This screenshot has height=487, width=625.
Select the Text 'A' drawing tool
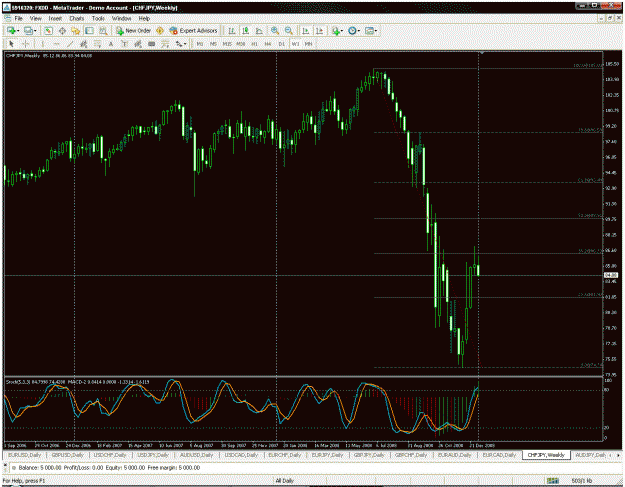pos(111,44)
